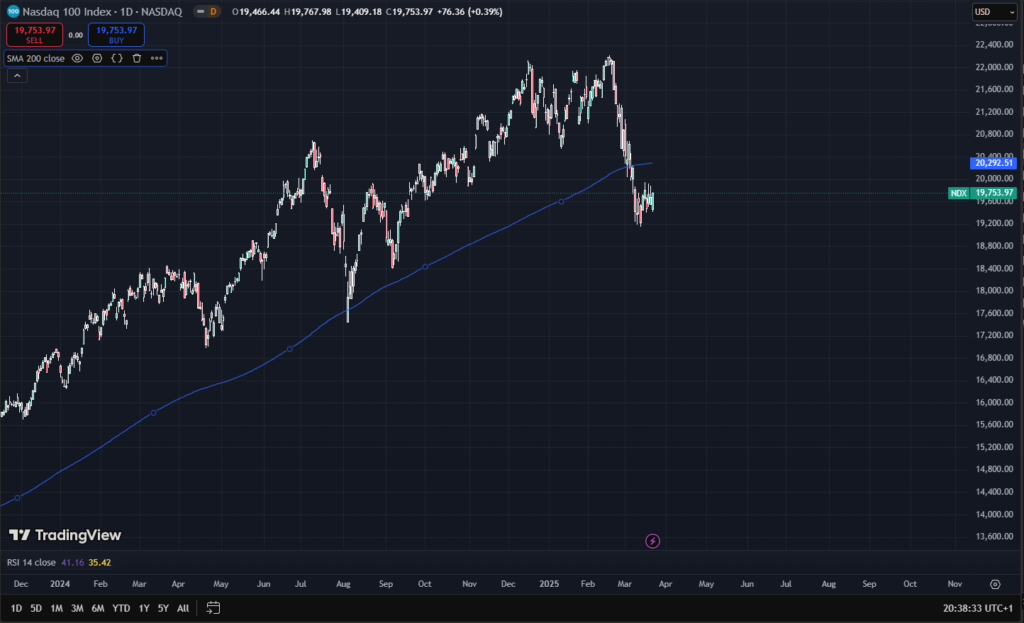Set chart range to 3M
1024x623 pixels.
(x=77, y=608)
